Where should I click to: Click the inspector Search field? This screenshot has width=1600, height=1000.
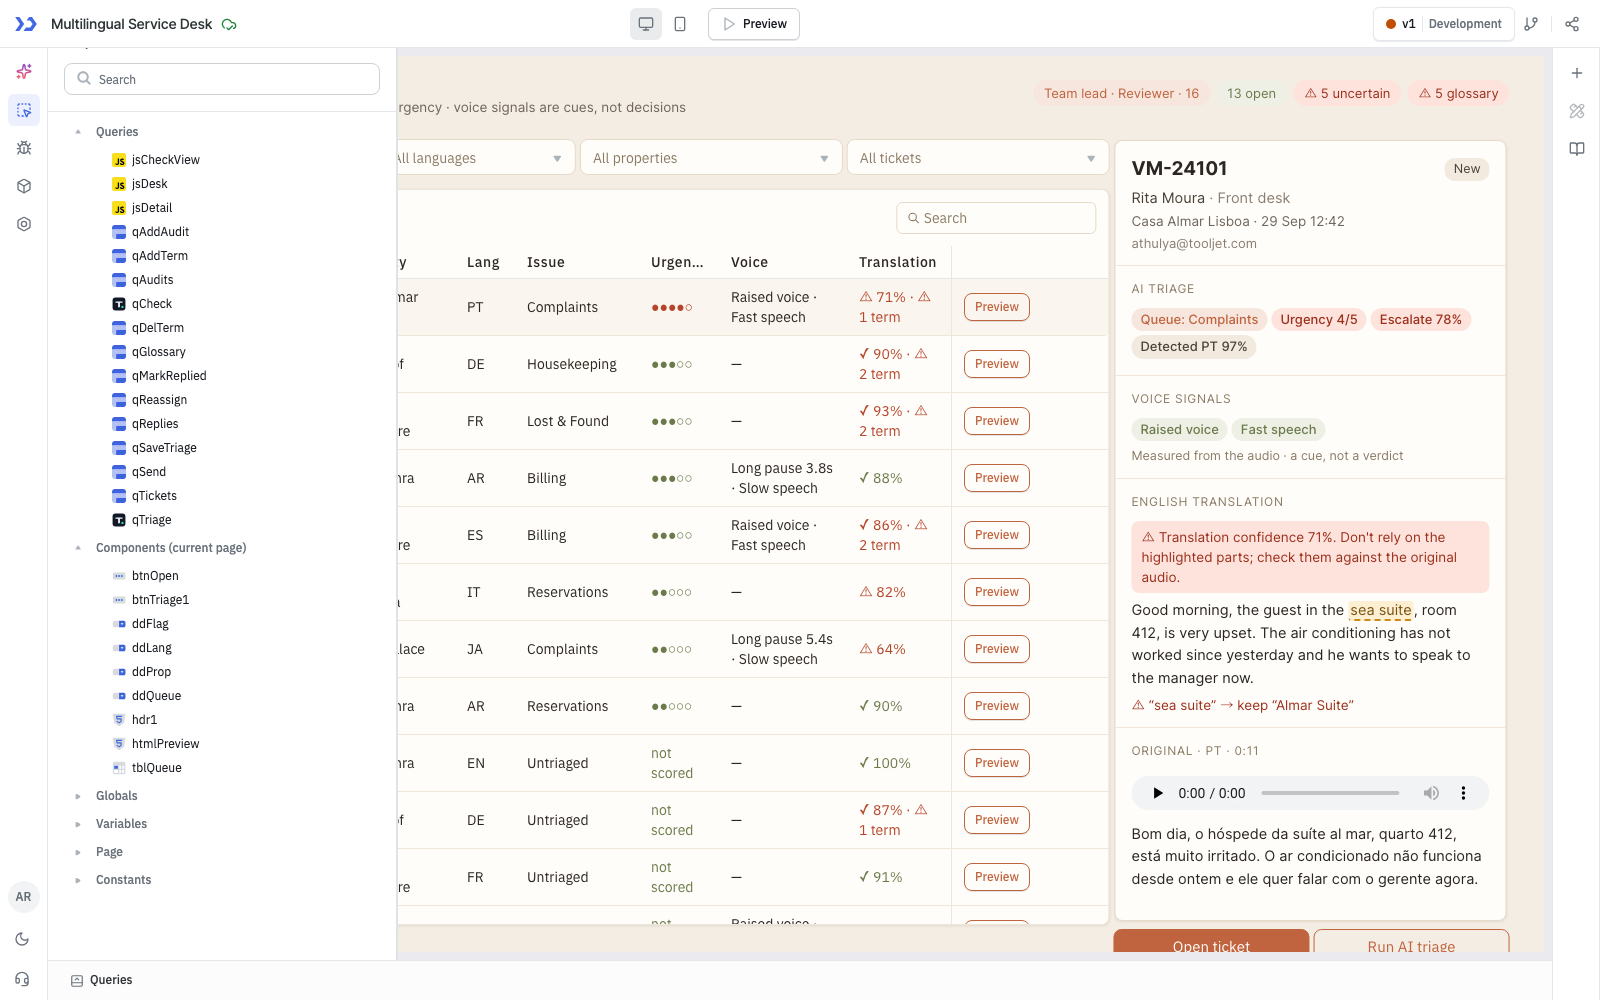tap(222, 79)
